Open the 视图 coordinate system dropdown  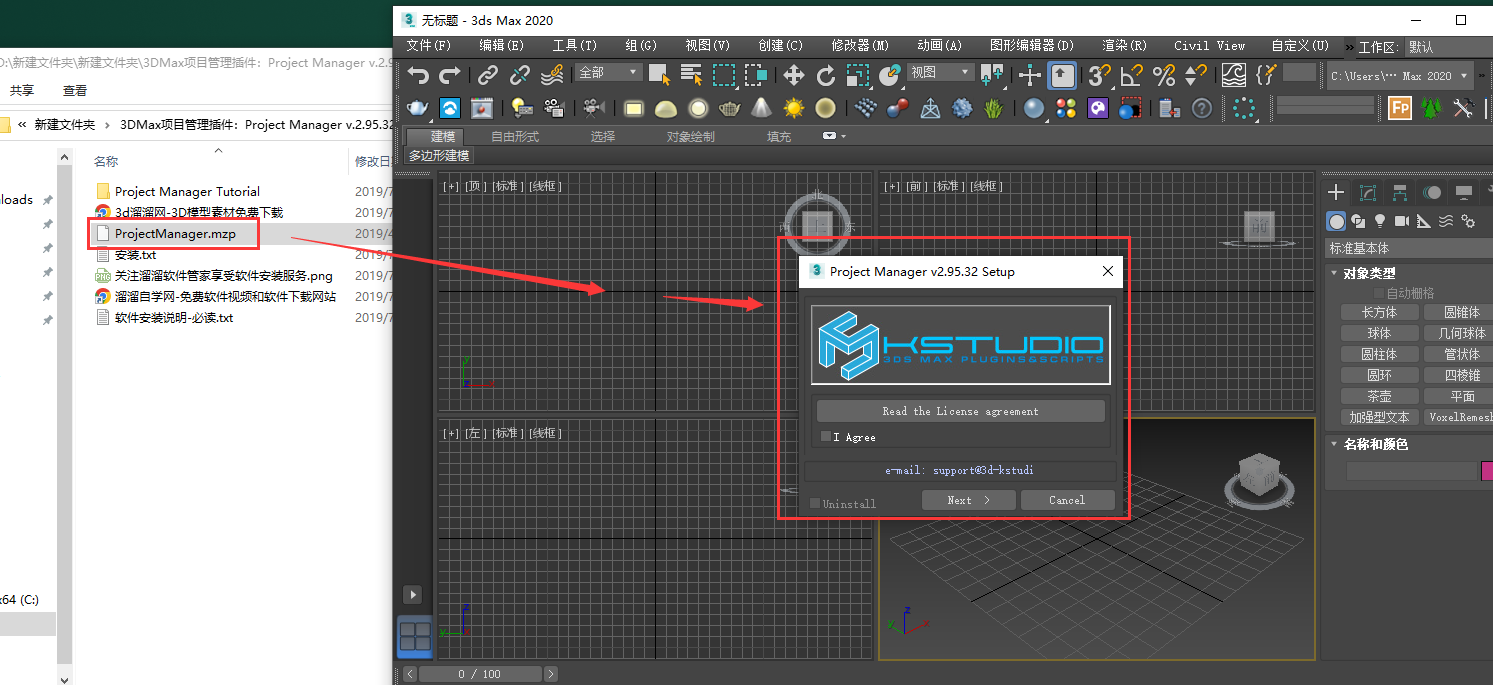tap(940, 72)
